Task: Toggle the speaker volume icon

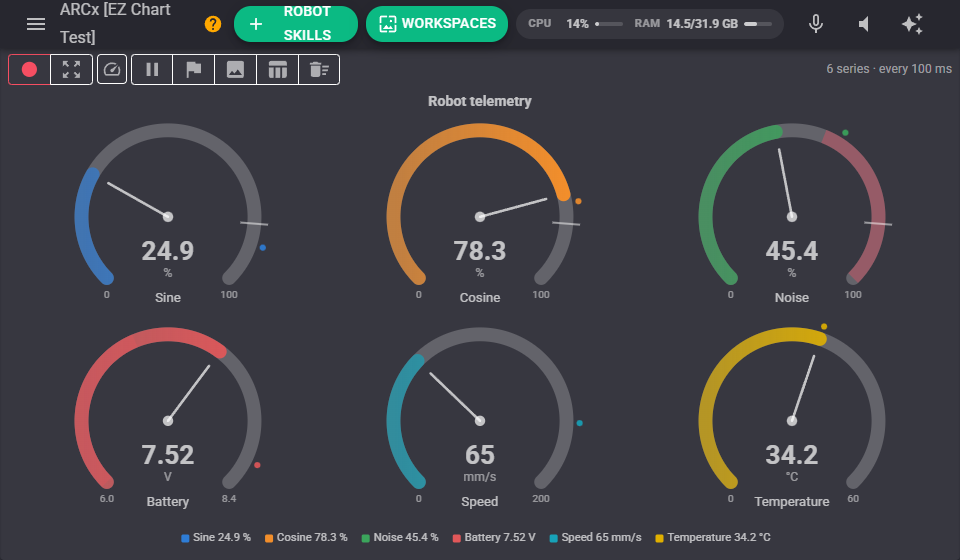Action: [x=864, y=24]
